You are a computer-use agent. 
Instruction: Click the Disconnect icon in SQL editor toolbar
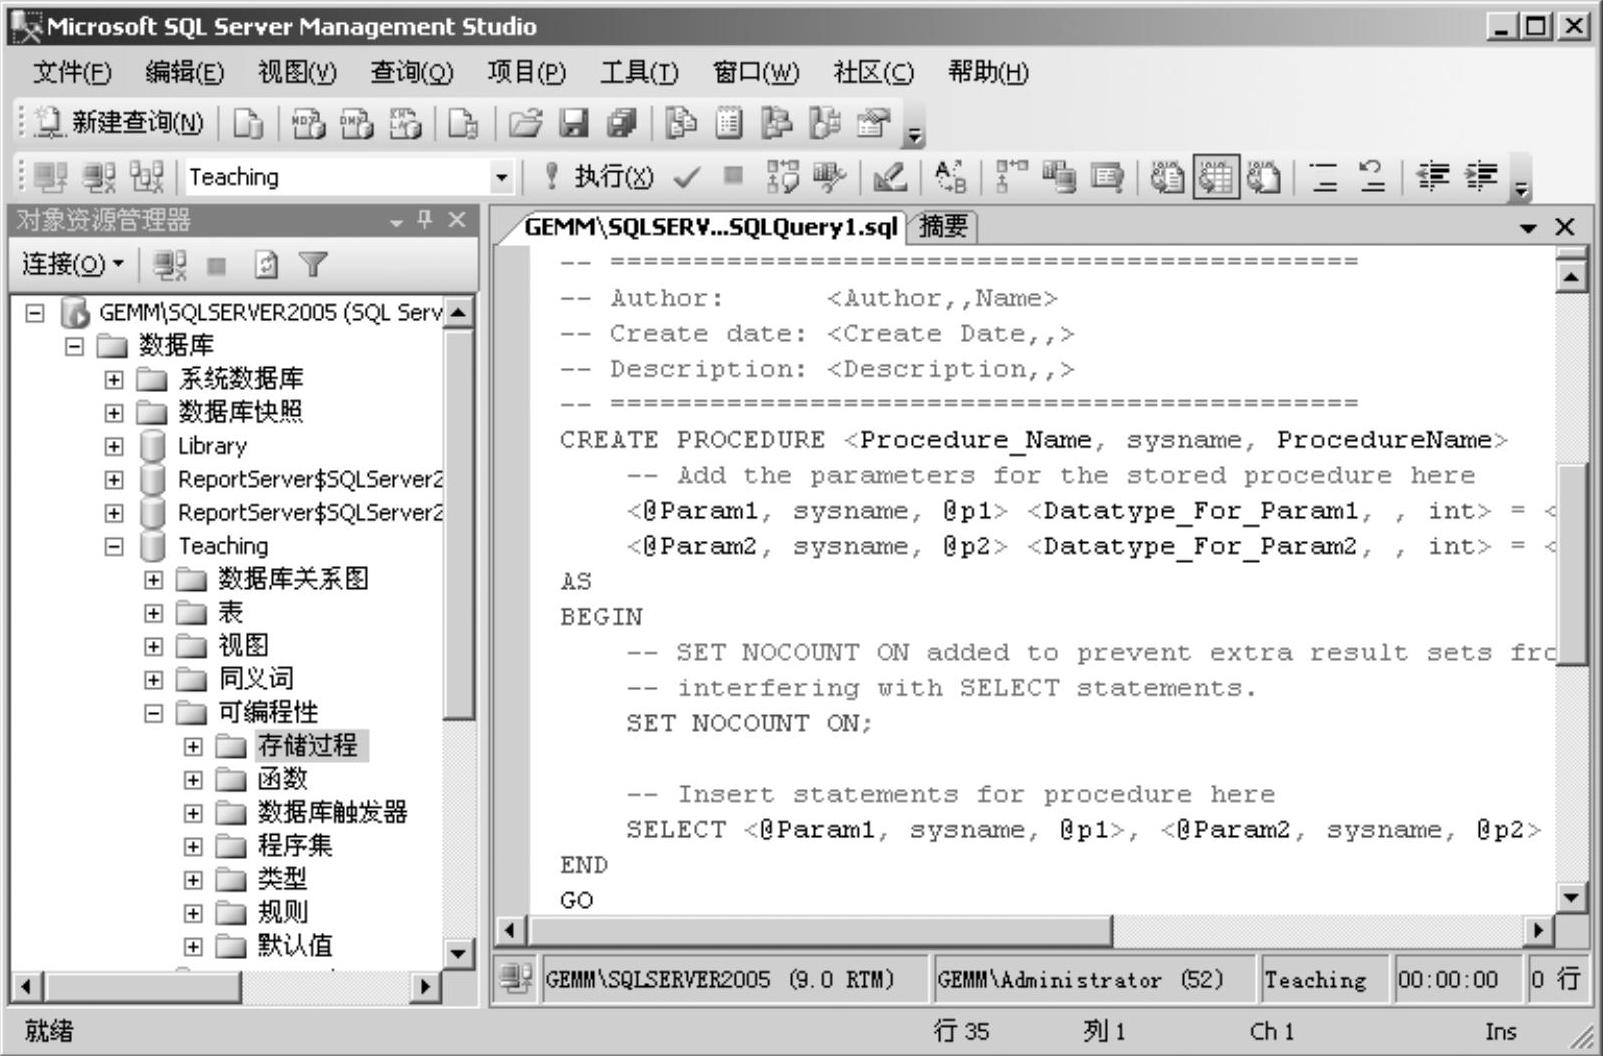tap(98, 178)
